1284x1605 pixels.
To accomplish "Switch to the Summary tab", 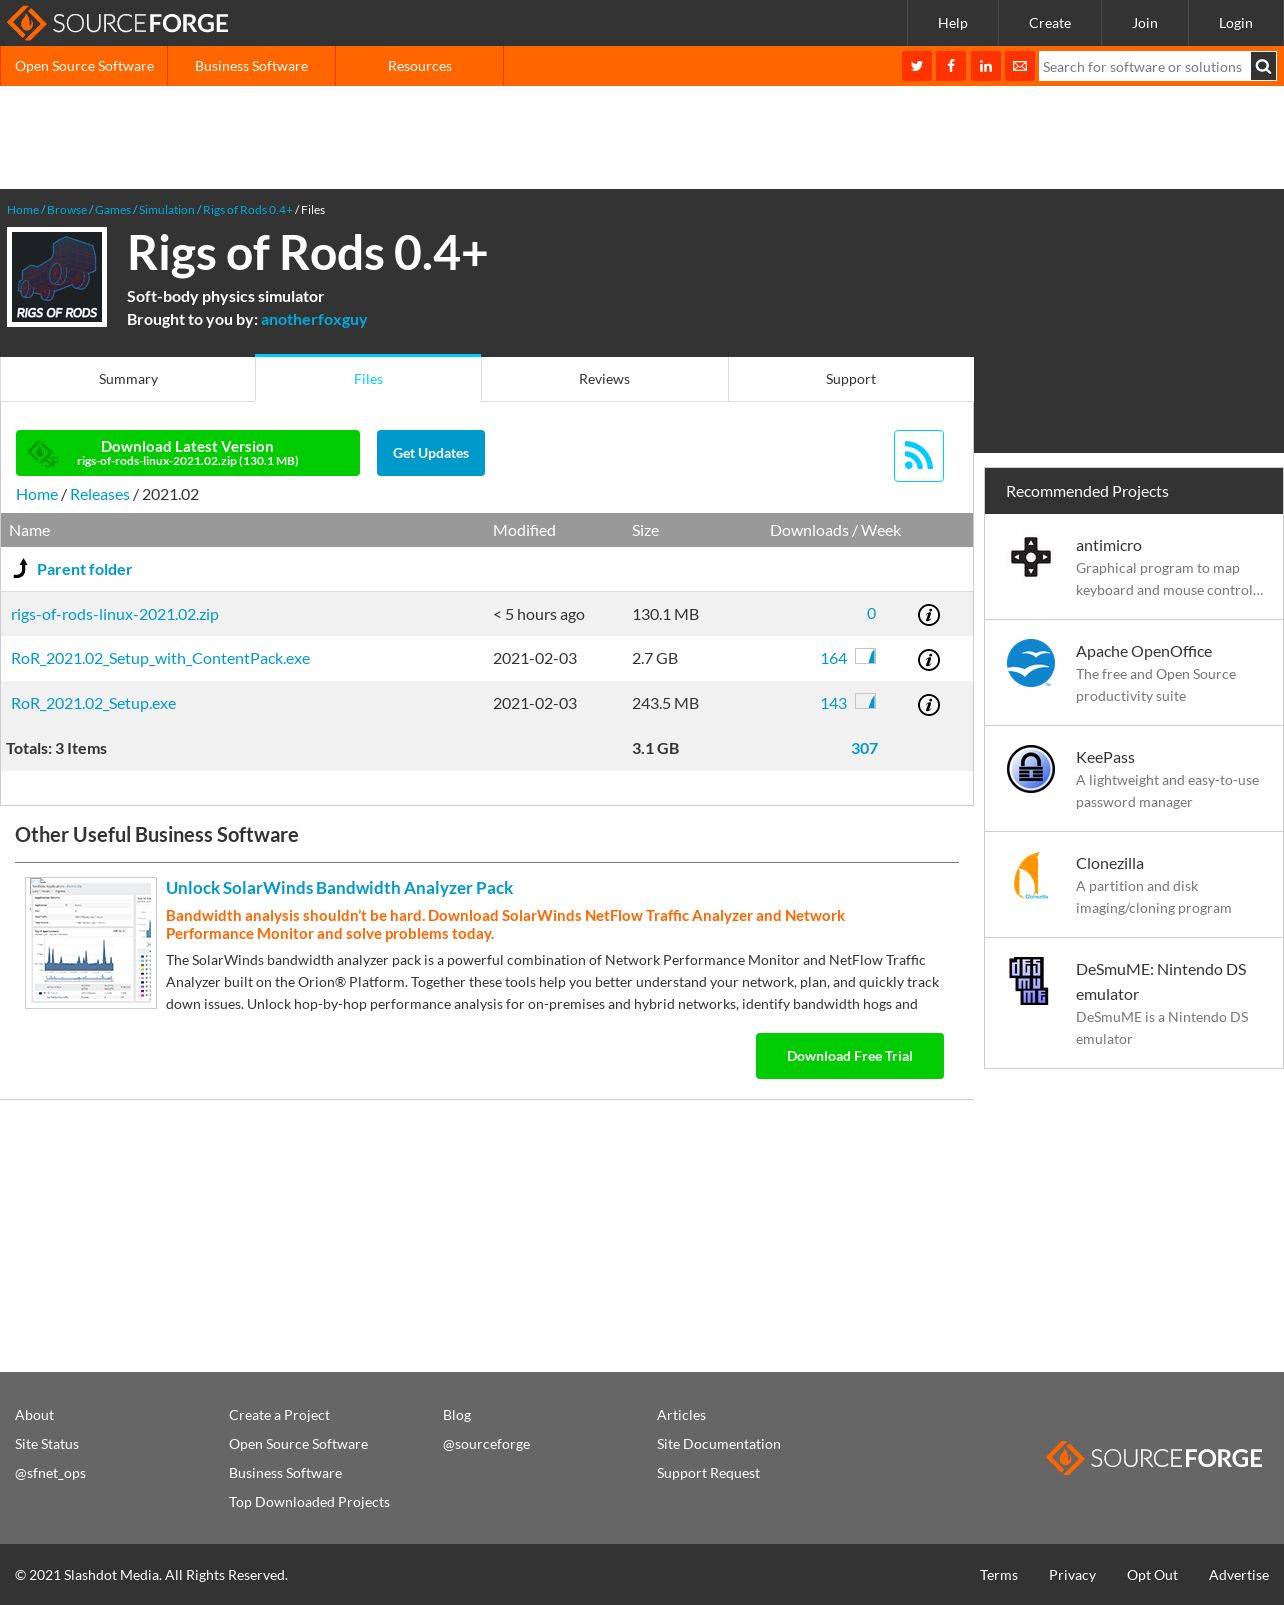I will click(128, 379).
